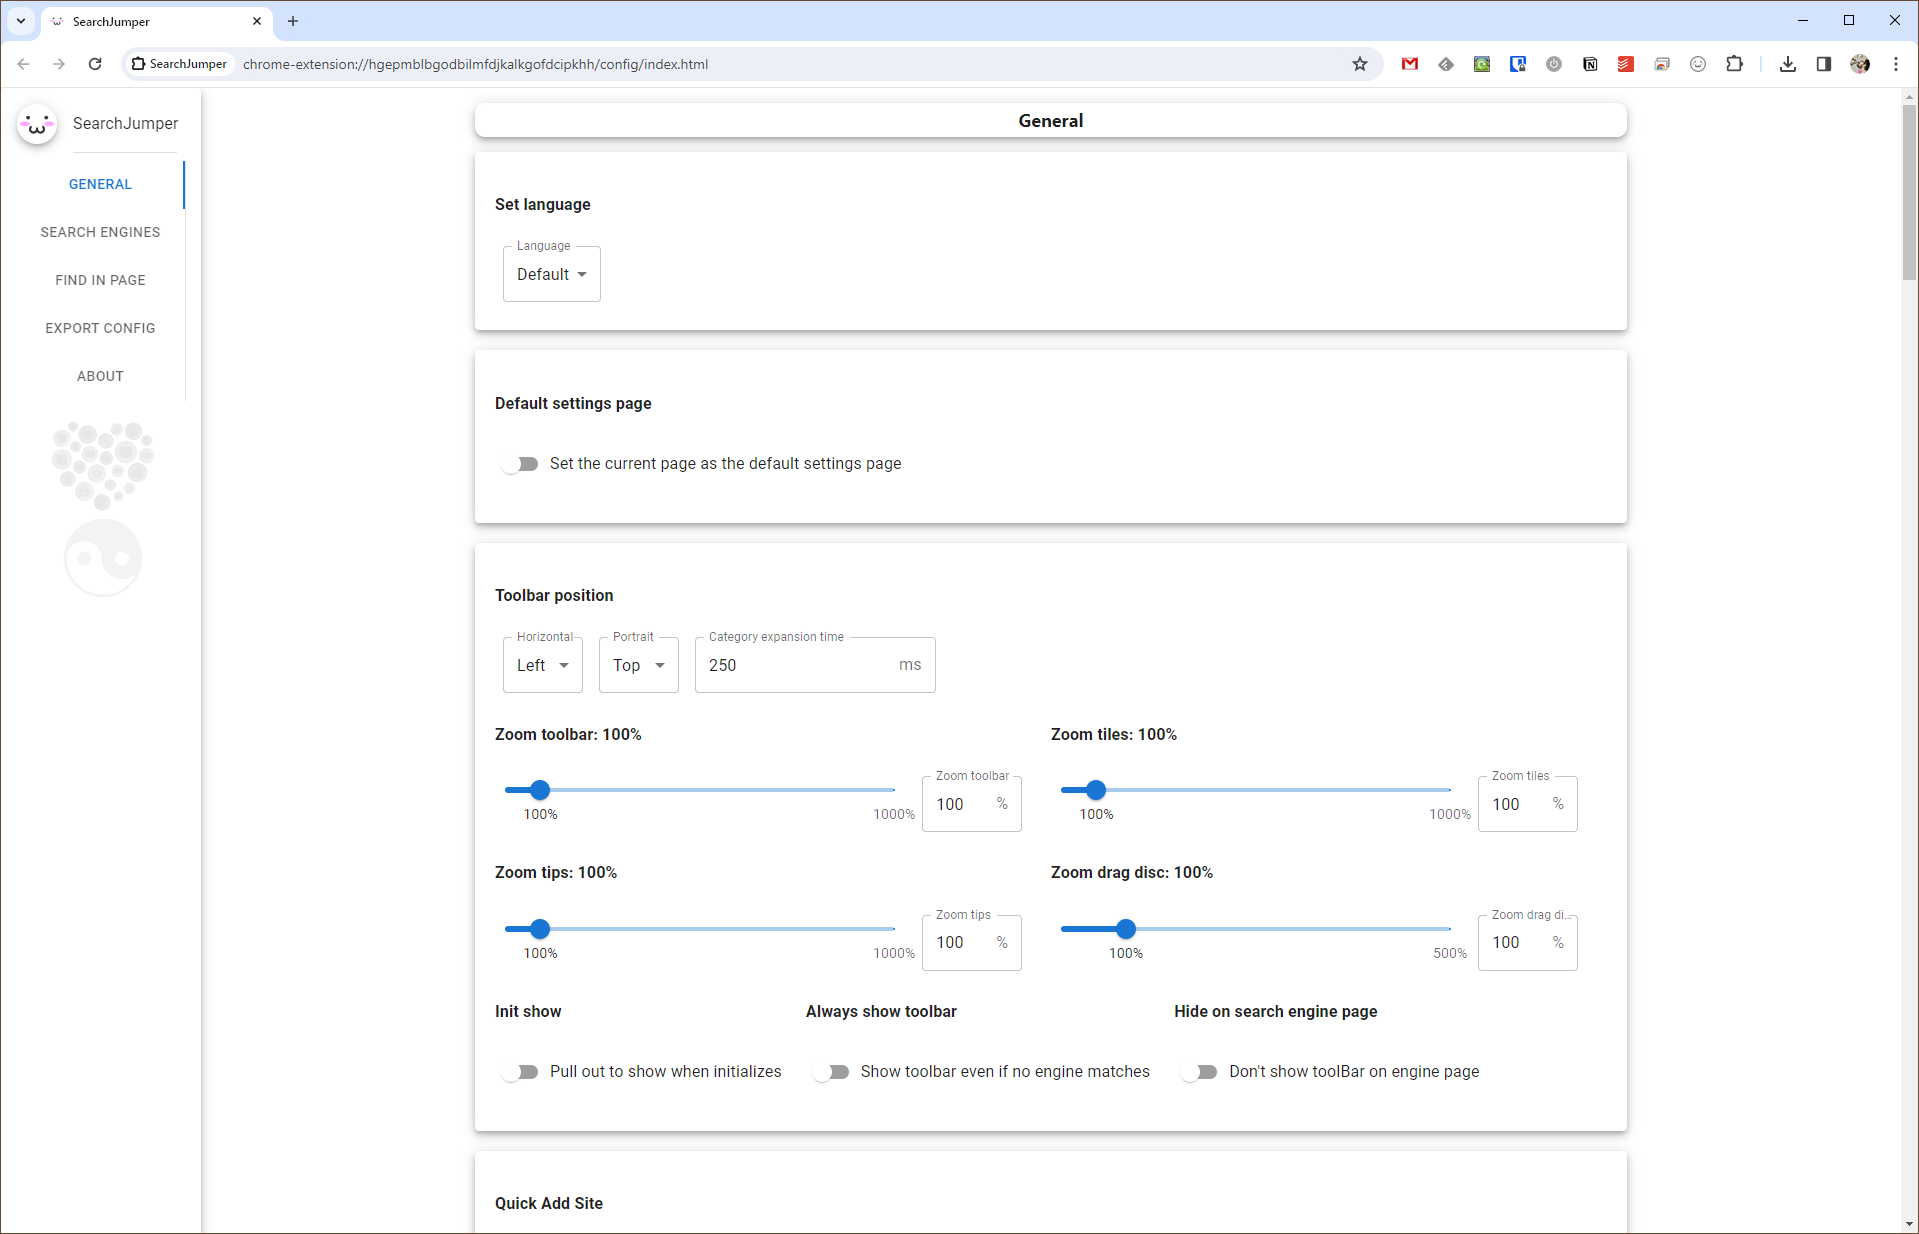
Task: Go forward using the browser forward arrow
Action: point(59,64)
